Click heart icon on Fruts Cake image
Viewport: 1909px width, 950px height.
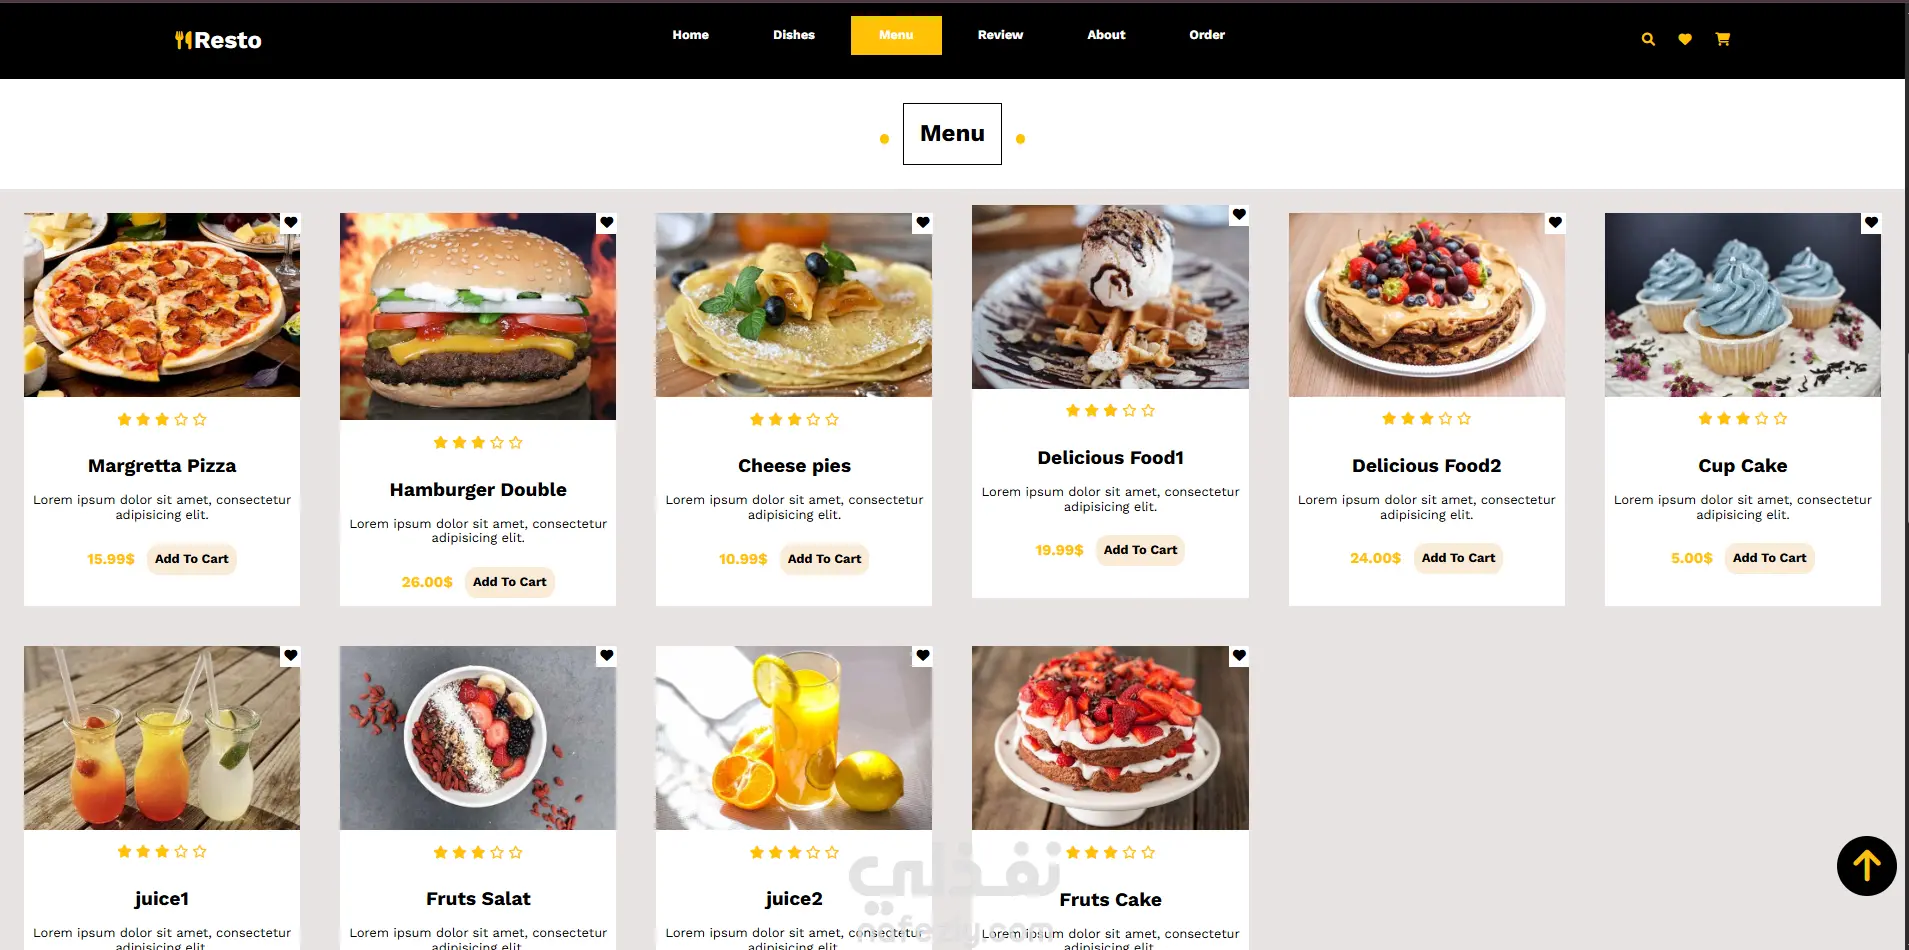pos(1239,655)
